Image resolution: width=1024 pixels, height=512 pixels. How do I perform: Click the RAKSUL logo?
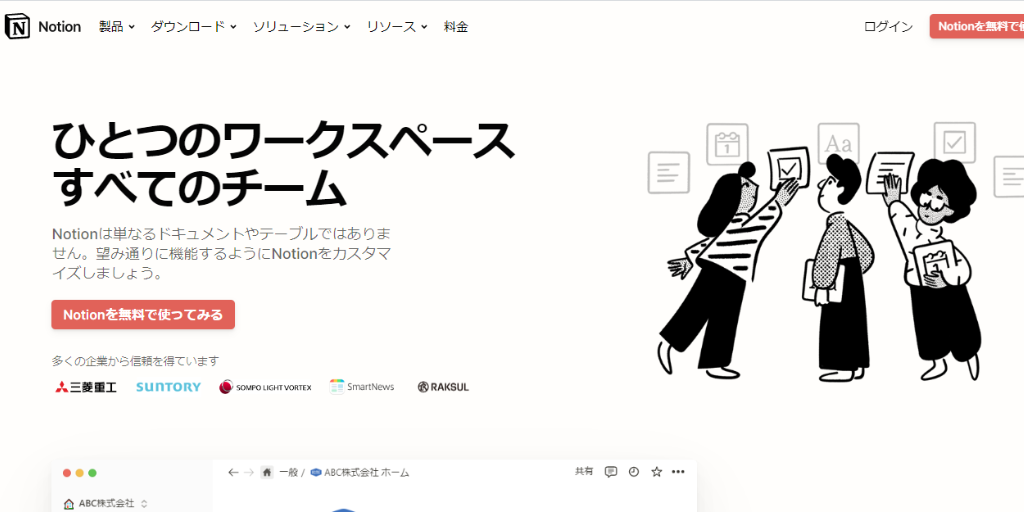pos(443,387)
